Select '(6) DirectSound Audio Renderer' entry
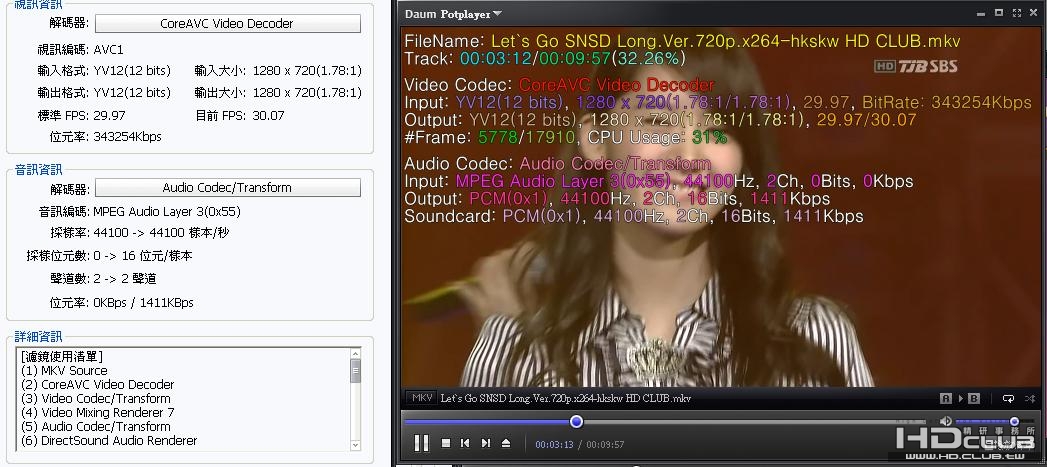1047x467 pixels. [109, 441]
